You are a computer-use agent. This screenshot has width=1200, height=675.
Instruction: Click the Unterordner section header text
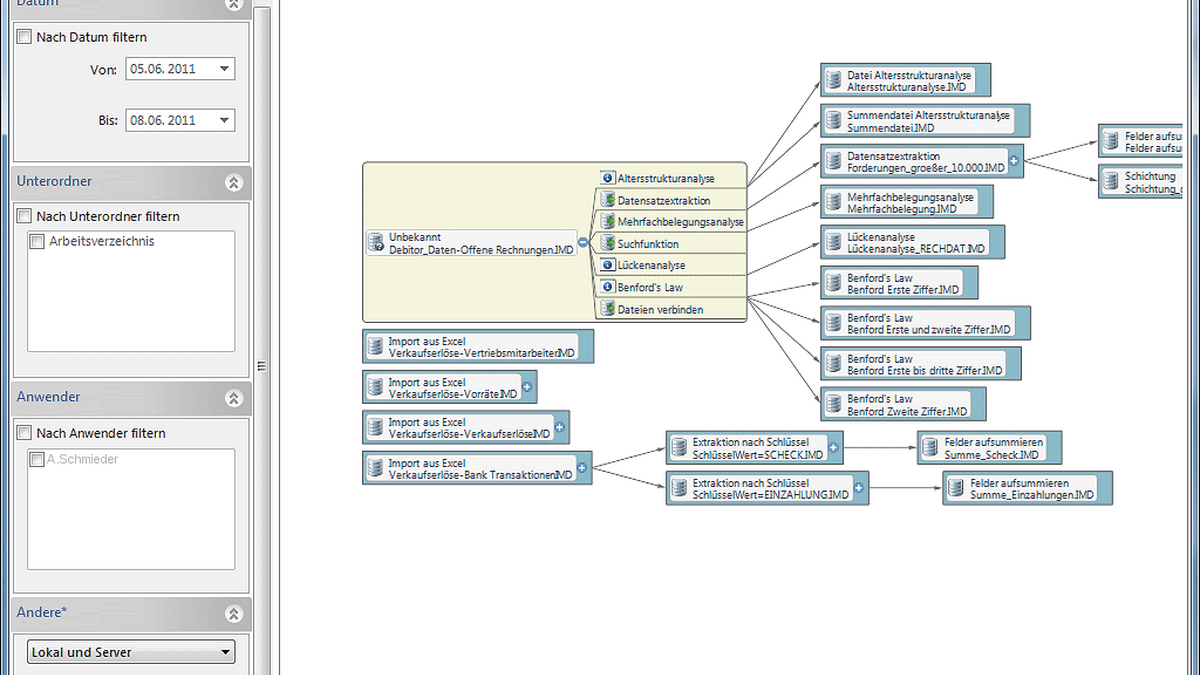click(x=55, y=181)
